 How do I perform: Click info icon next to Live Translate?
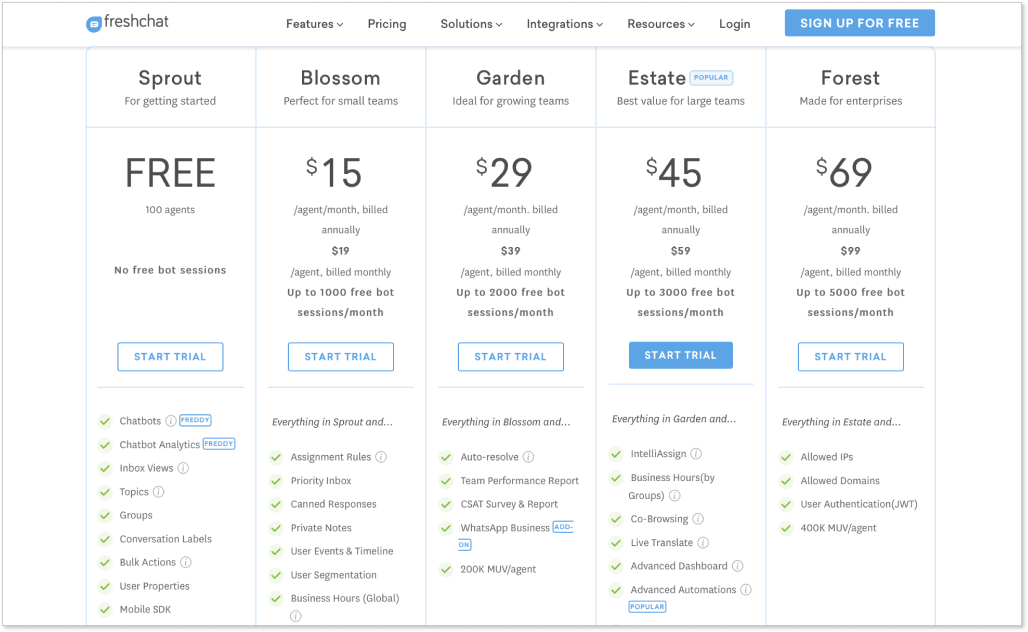click(x=703, y=543)
